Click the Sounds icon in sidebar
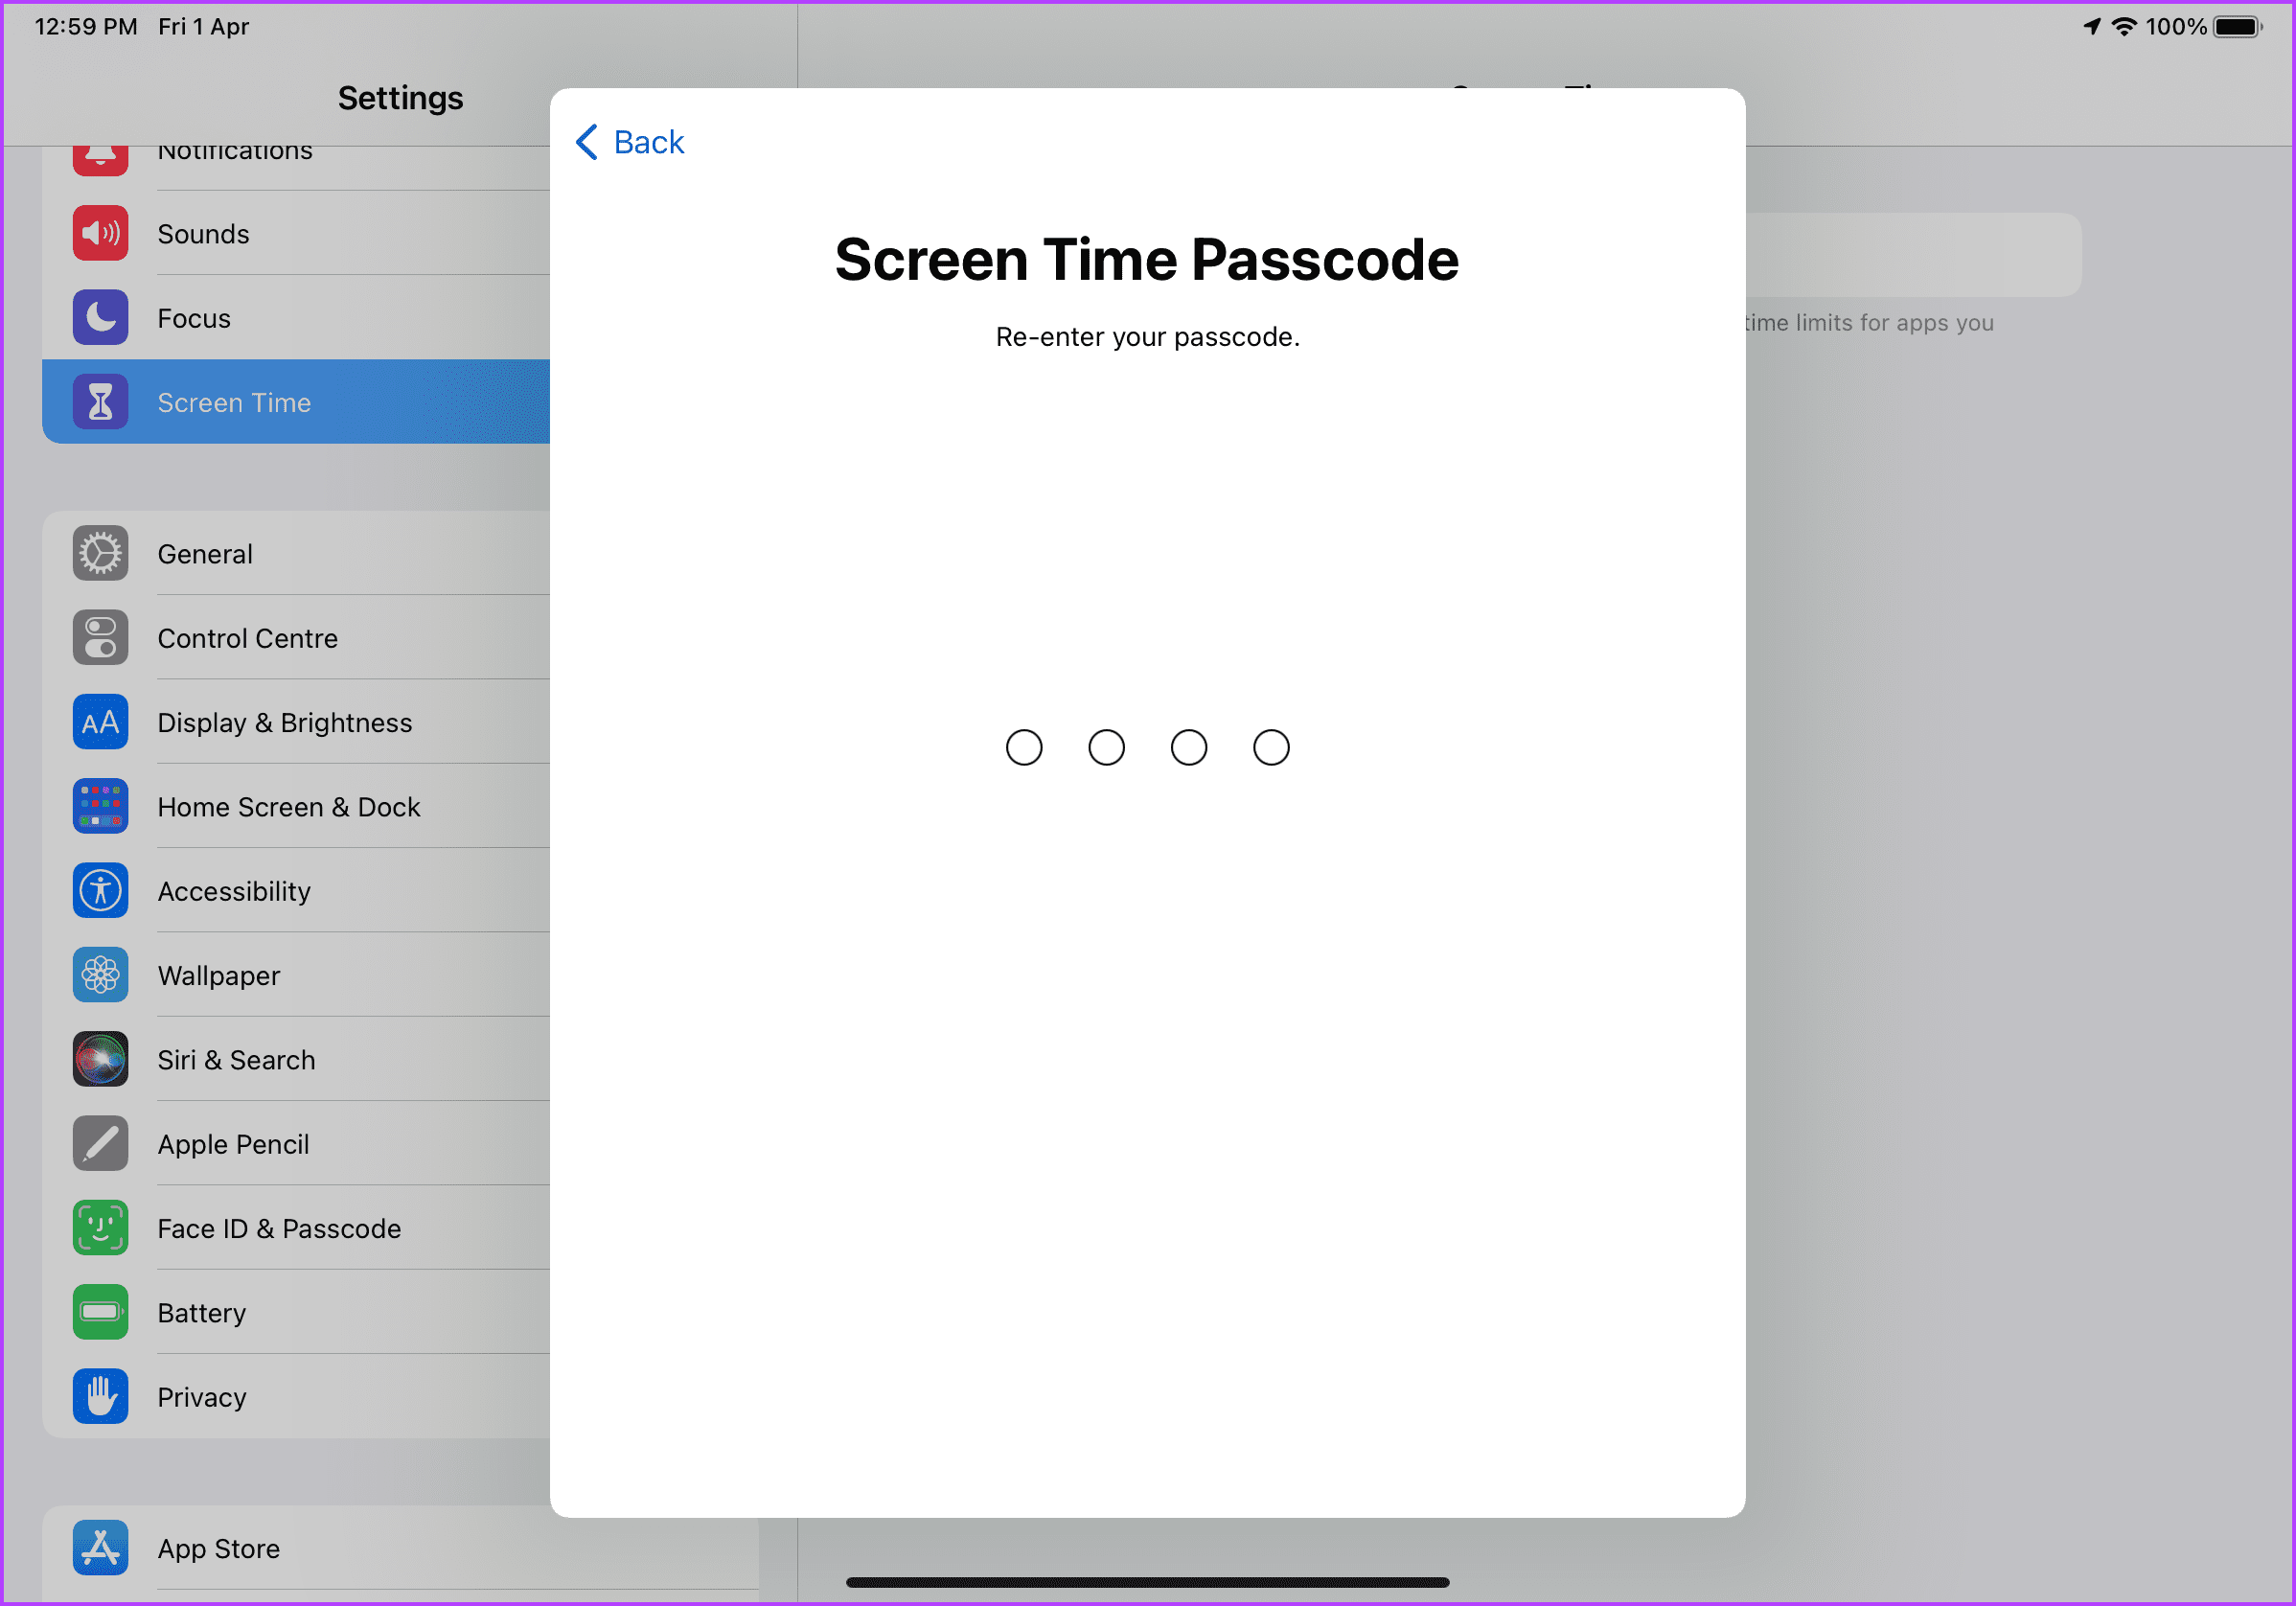Viewport: 2296px width, 1606px height. [100, 234]
